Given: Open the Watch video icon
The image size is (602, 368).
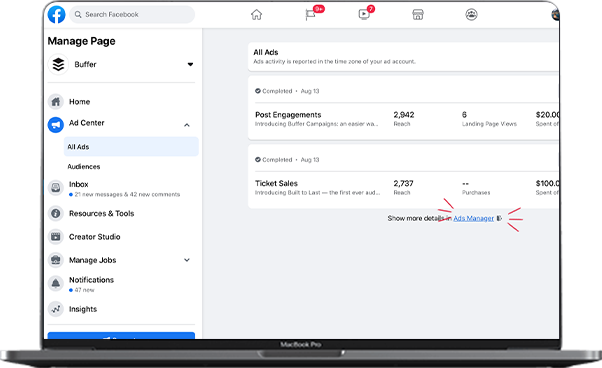Looking at the screenshot, I should [364, 15].
